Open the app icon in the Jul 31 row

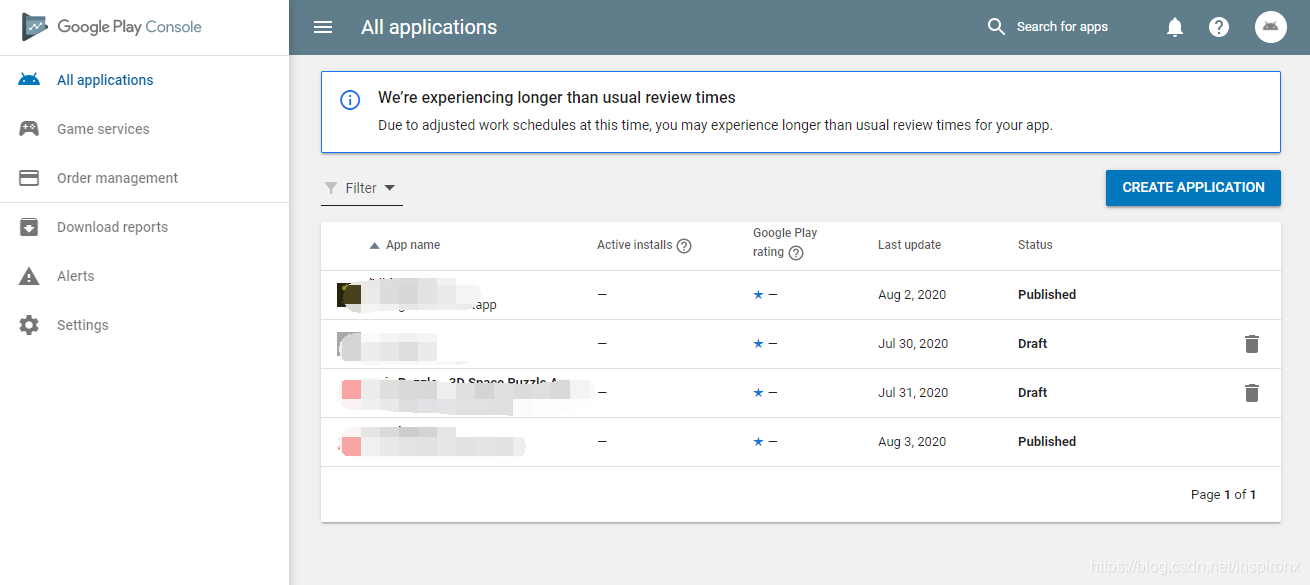pos(351,390)
